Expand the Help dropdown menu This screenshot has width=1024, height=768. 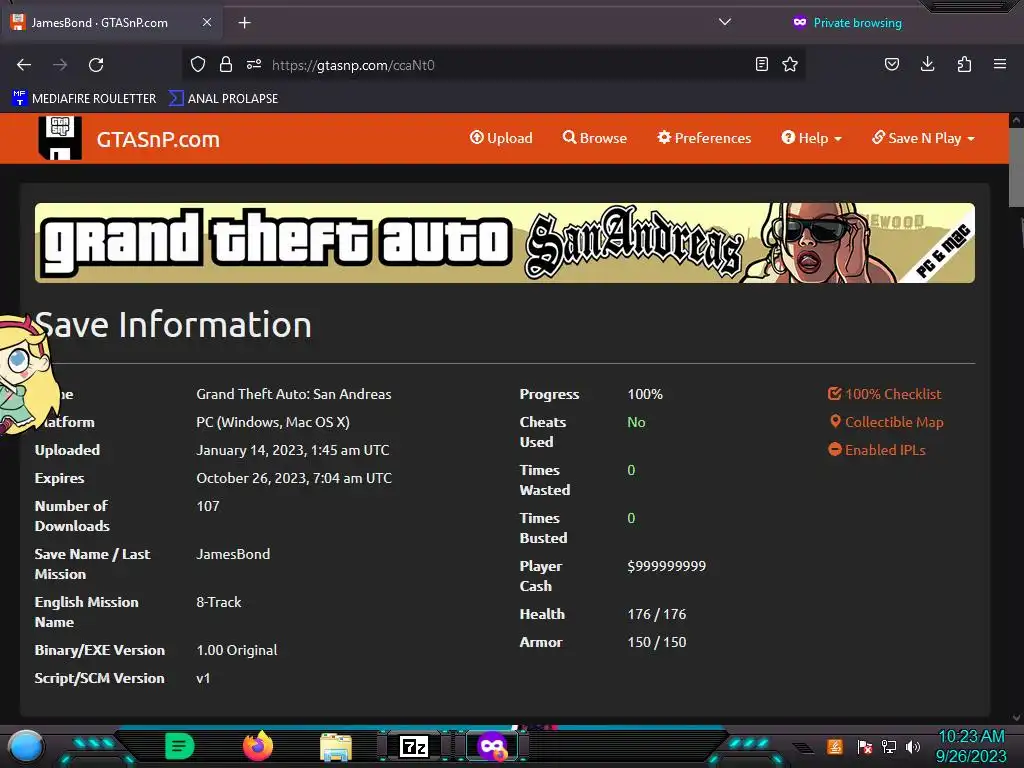812,138
